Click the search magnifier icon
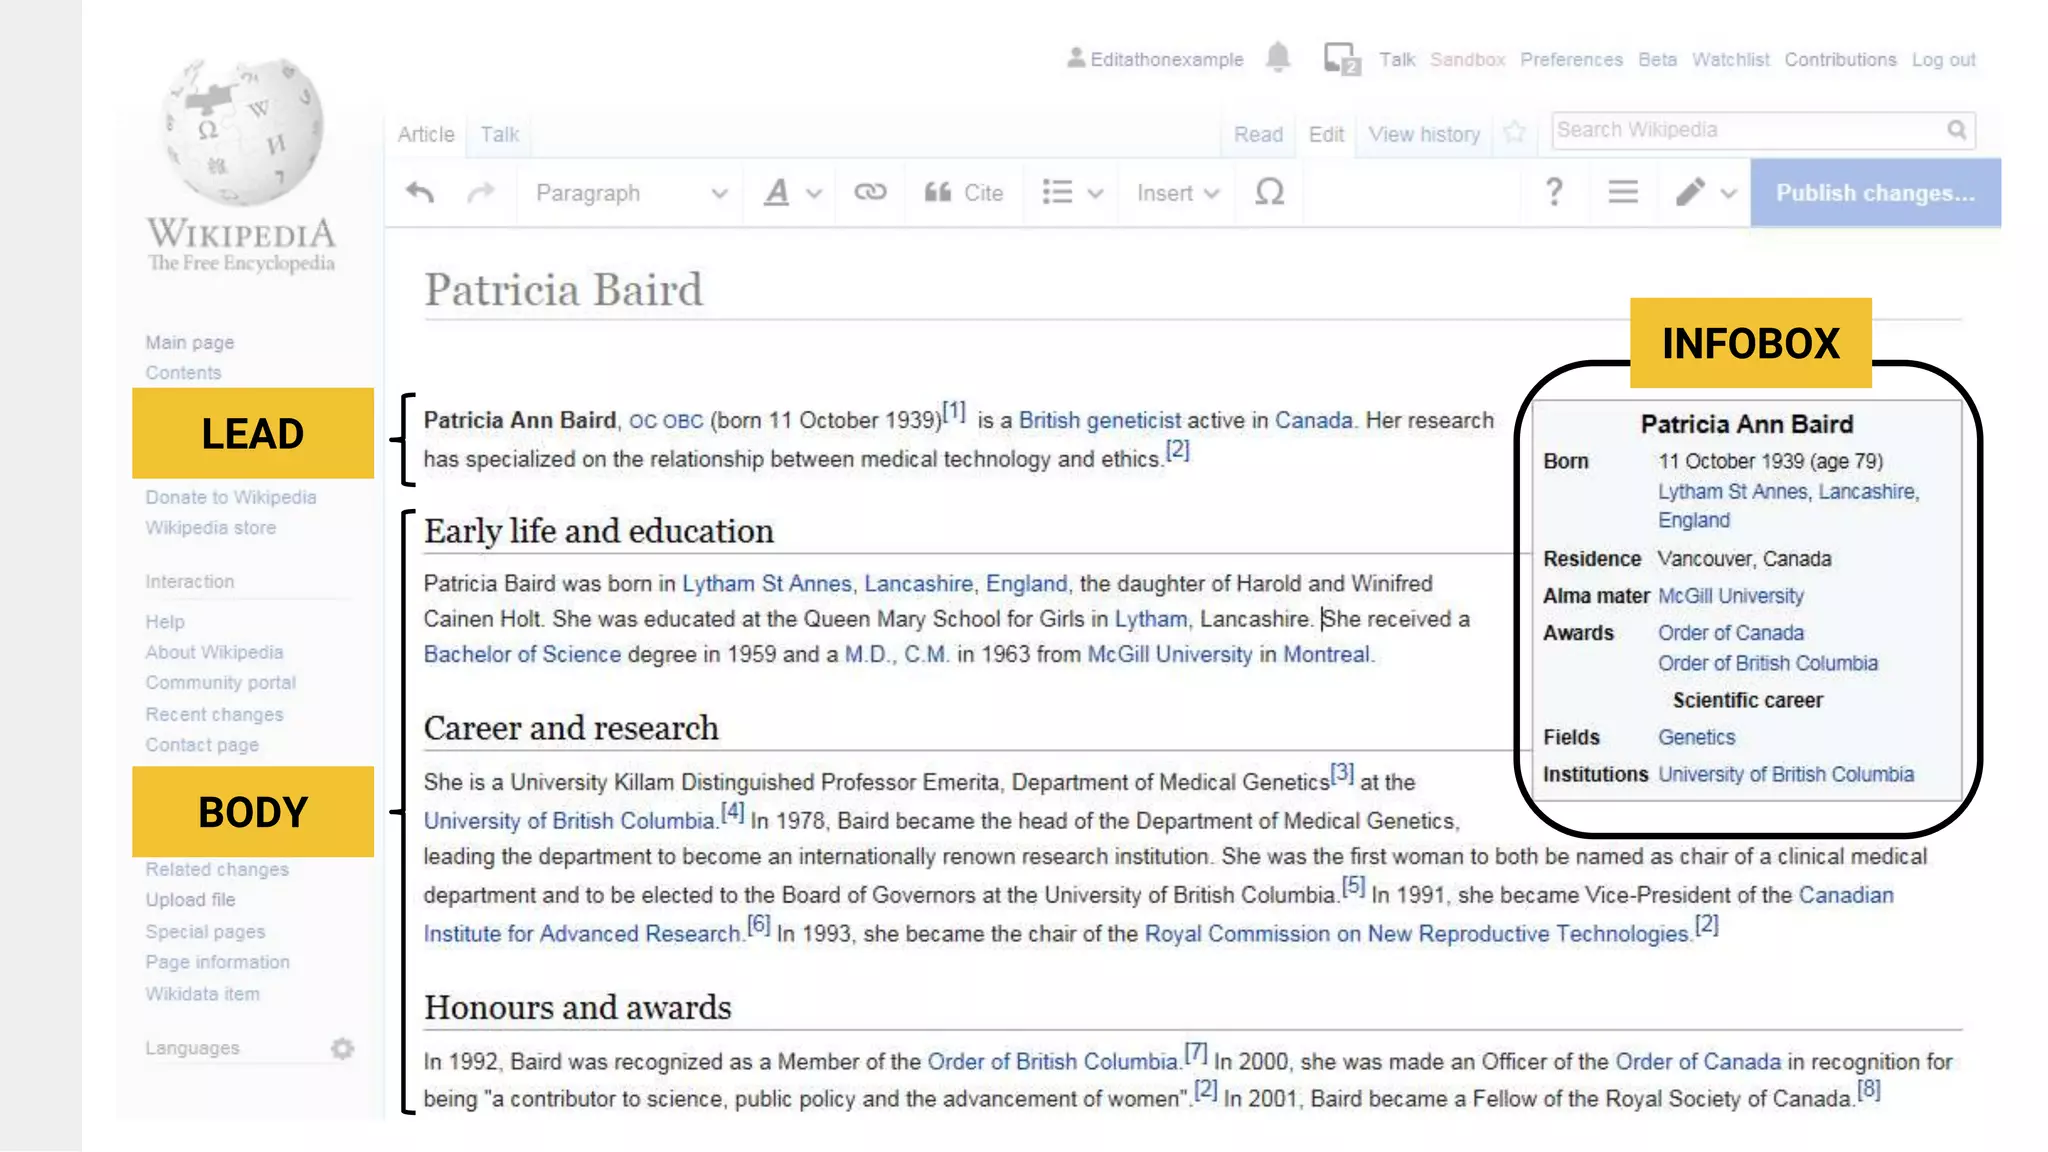Image resolution: width=2048 pixels, height=1152 pixels. (x=1956, y=130)
